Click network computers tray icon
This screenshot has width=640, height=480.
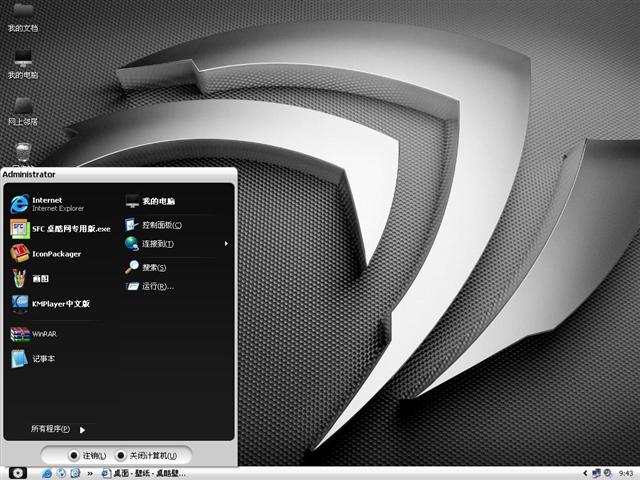(596, 473)
